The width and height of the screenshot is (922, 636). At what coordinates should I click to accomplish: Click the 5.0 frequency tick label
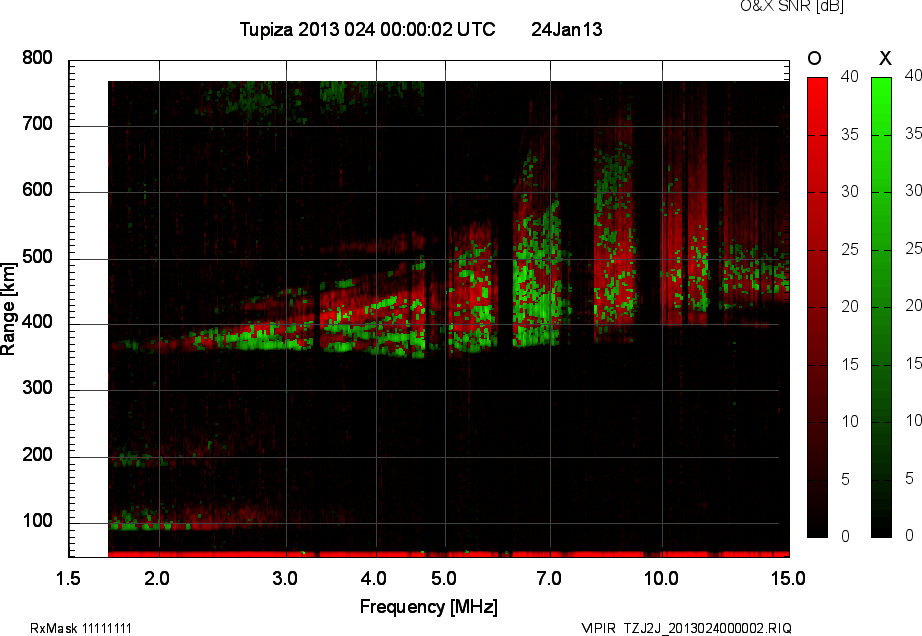(x=444, y=578)
